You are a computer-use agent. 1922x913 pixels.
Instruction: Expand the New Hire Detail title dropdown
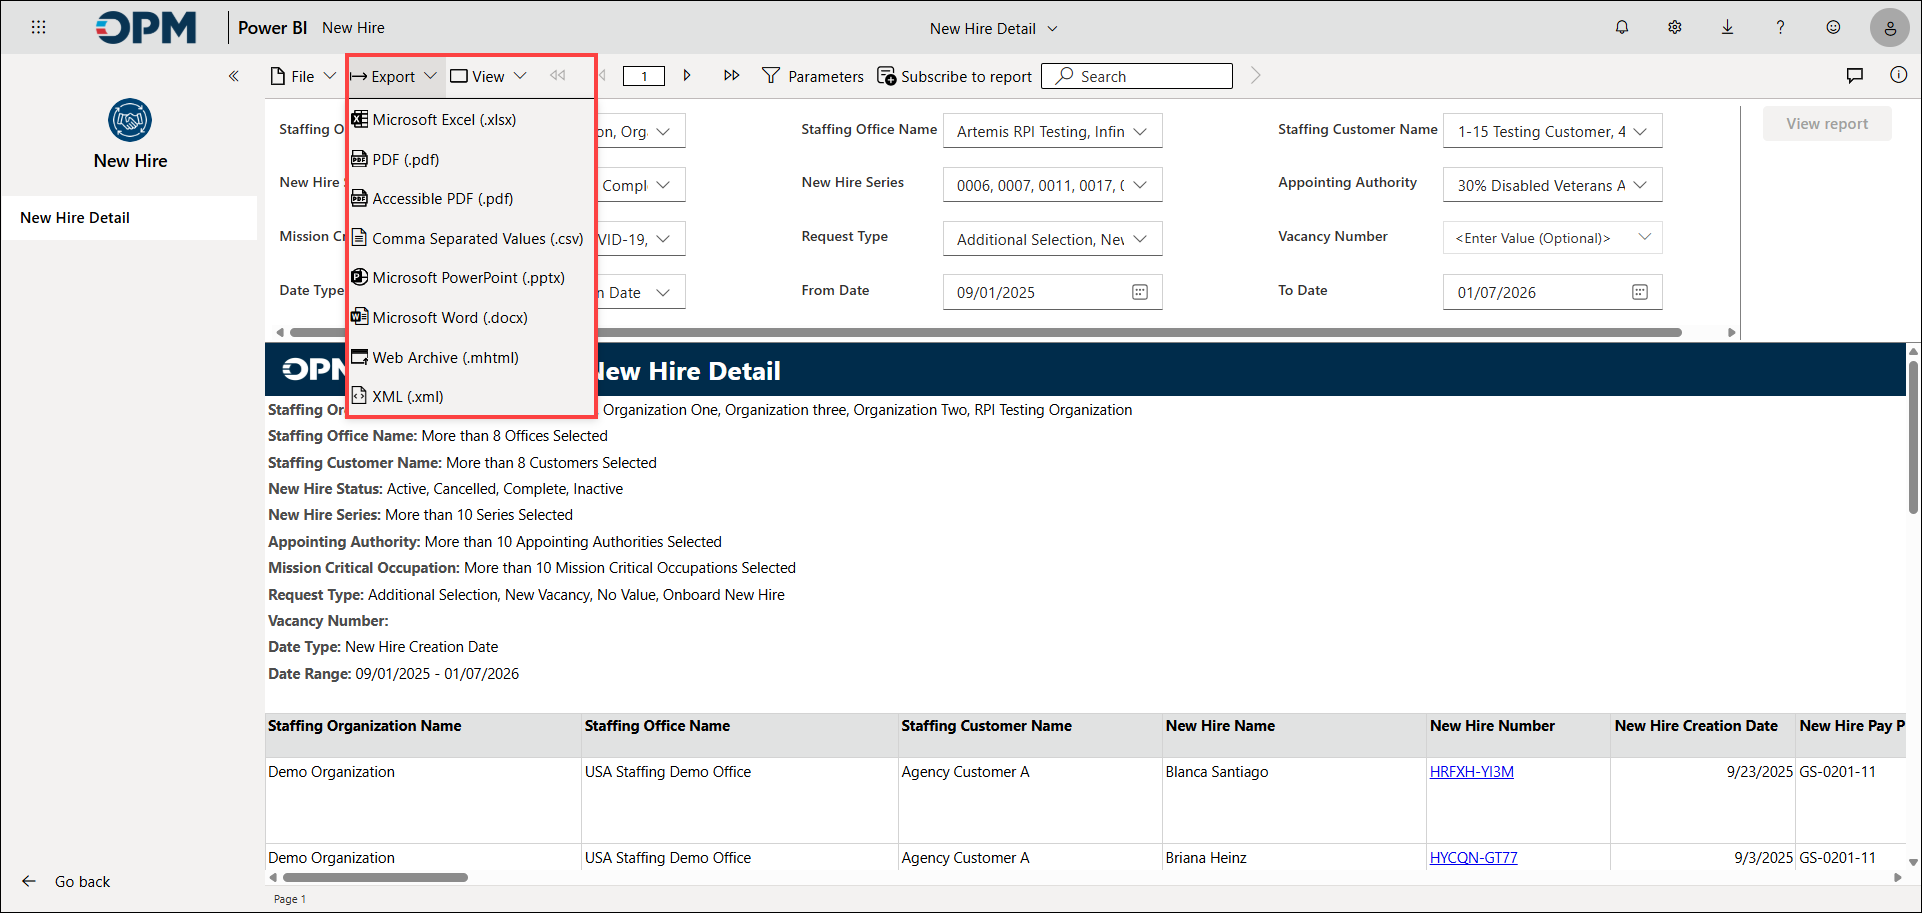pos(1052,28)
